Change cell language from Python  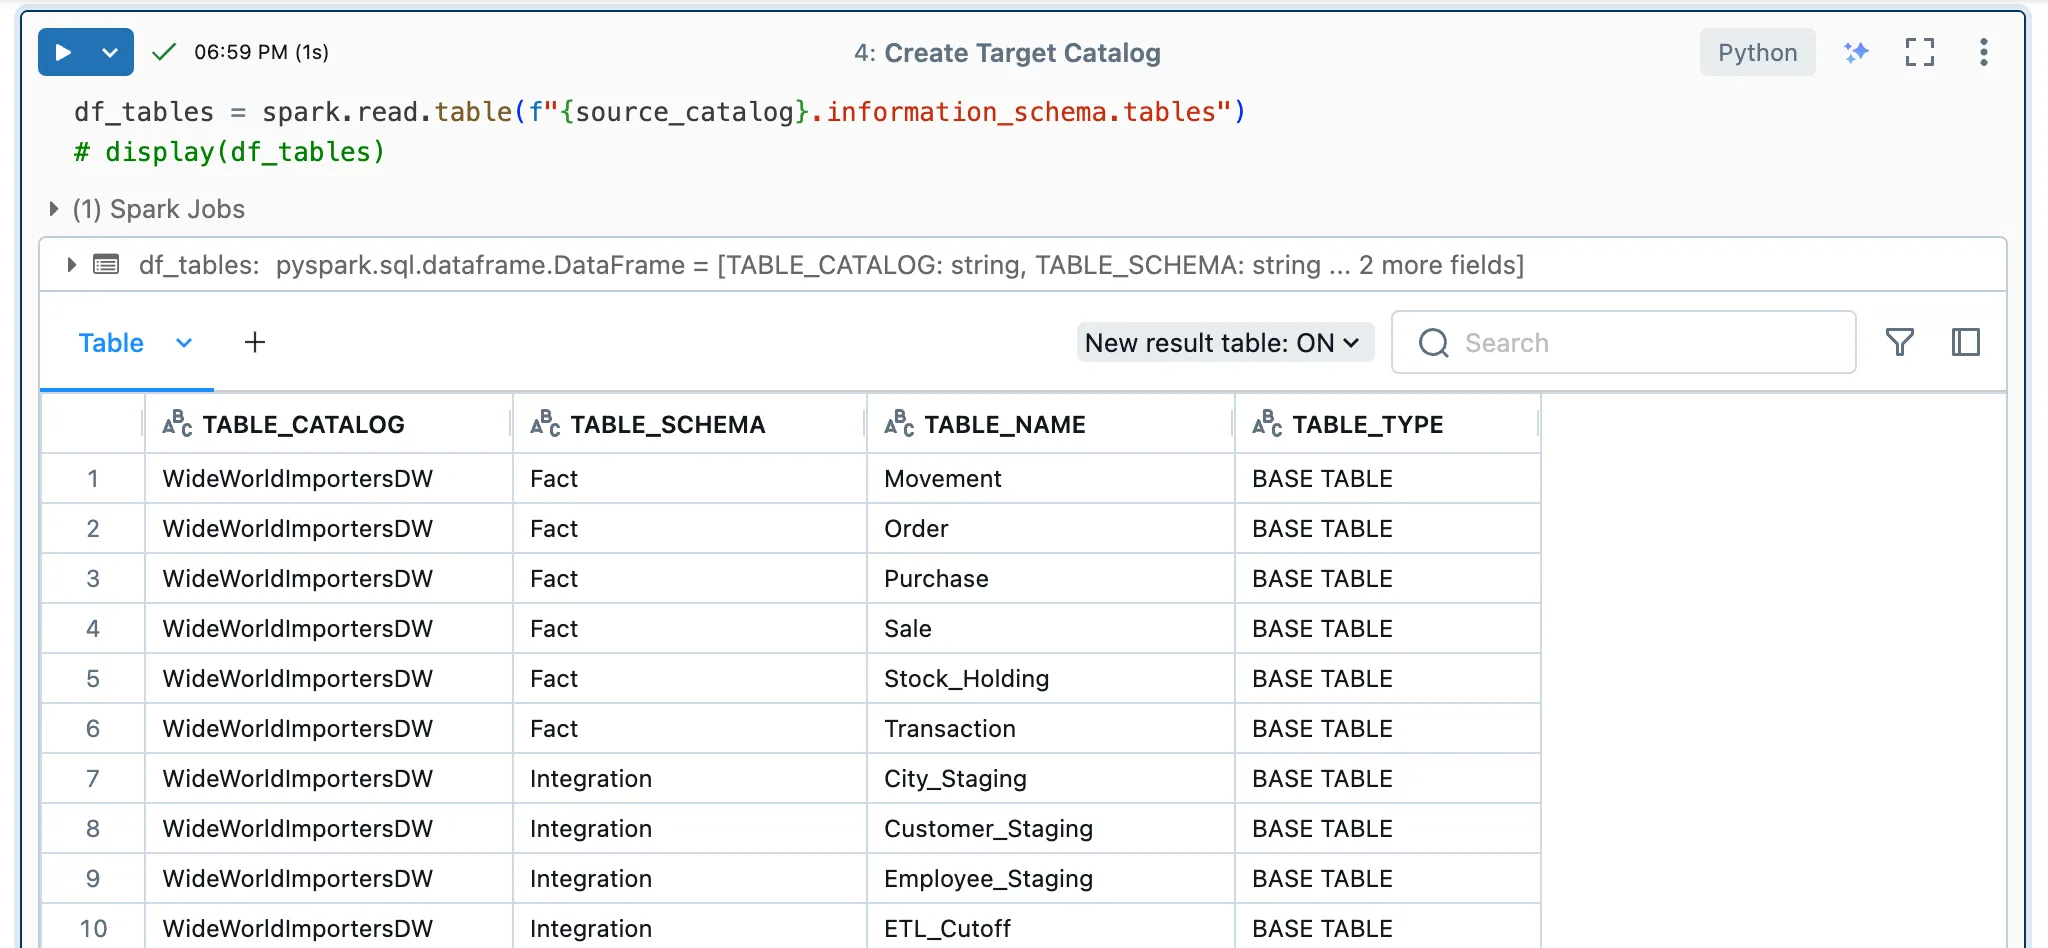pos(1757,52)
